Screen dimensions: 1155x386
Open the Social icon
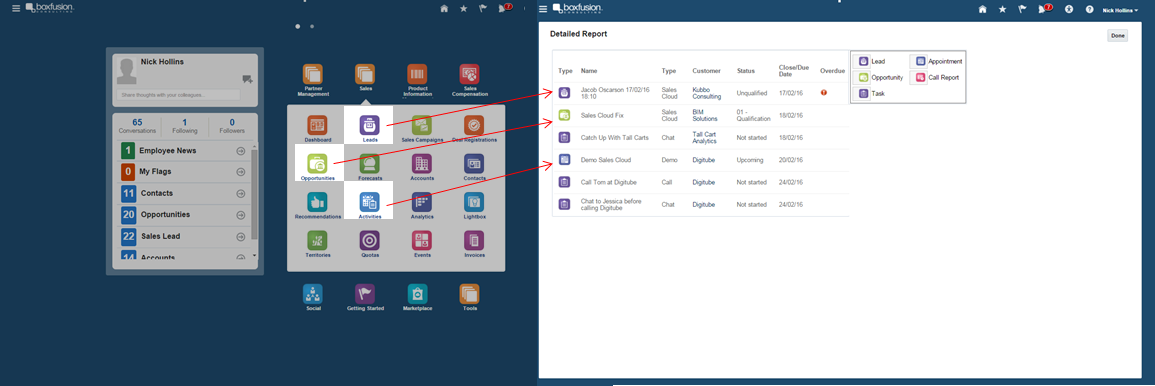(313, 294)
